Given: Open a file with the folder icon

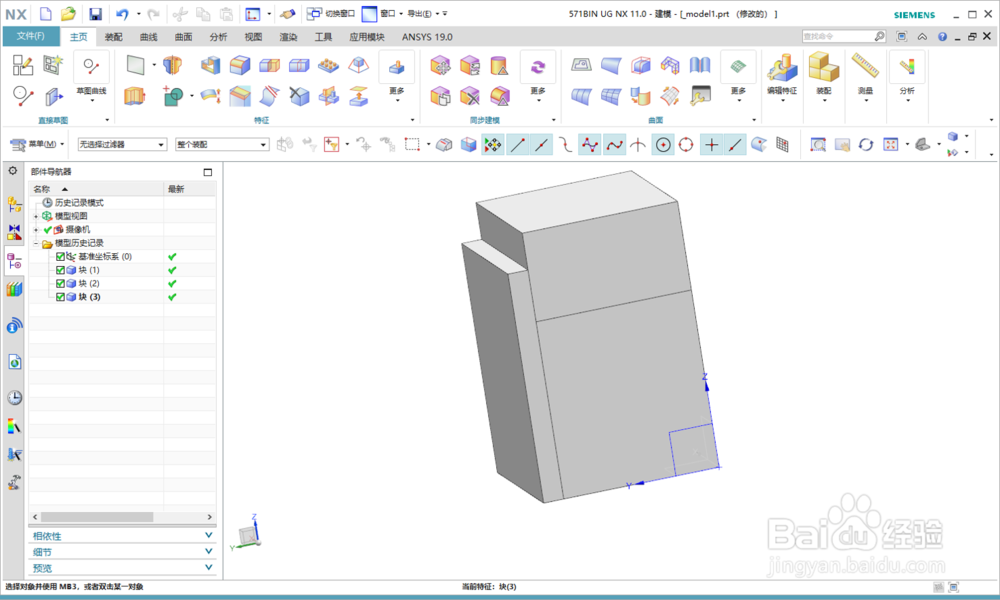Looking at the screenshot, I should click(68, 13).
